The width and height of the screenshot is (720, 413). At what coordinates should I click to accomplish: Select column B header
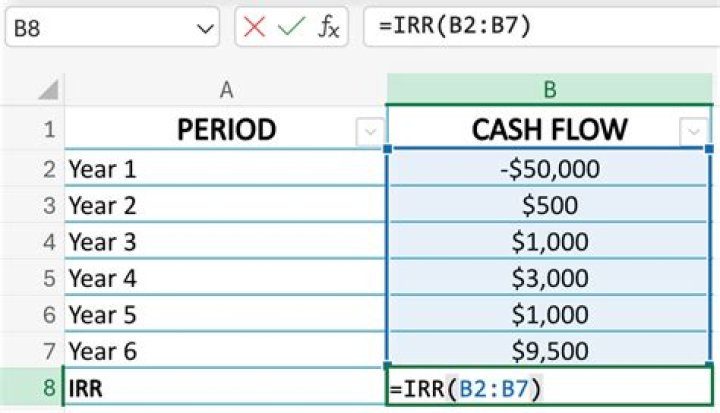tap(549, 90)
